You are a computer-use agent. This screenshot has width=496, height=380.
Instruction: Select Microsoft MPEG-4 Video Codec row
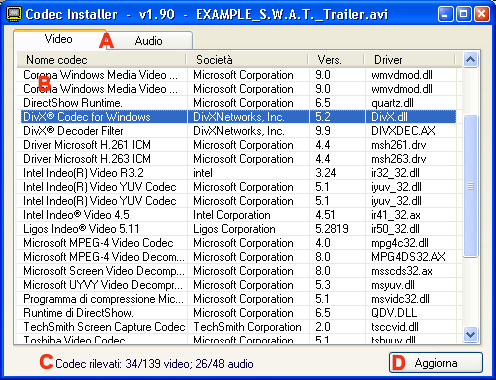(x=239, y=243)
